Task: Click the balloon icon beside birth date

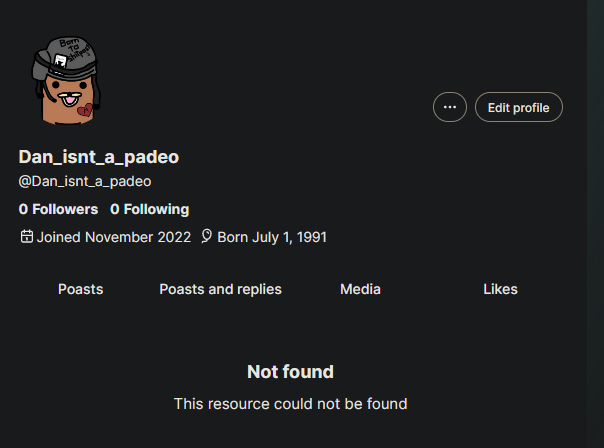Action: pos(206,236)
